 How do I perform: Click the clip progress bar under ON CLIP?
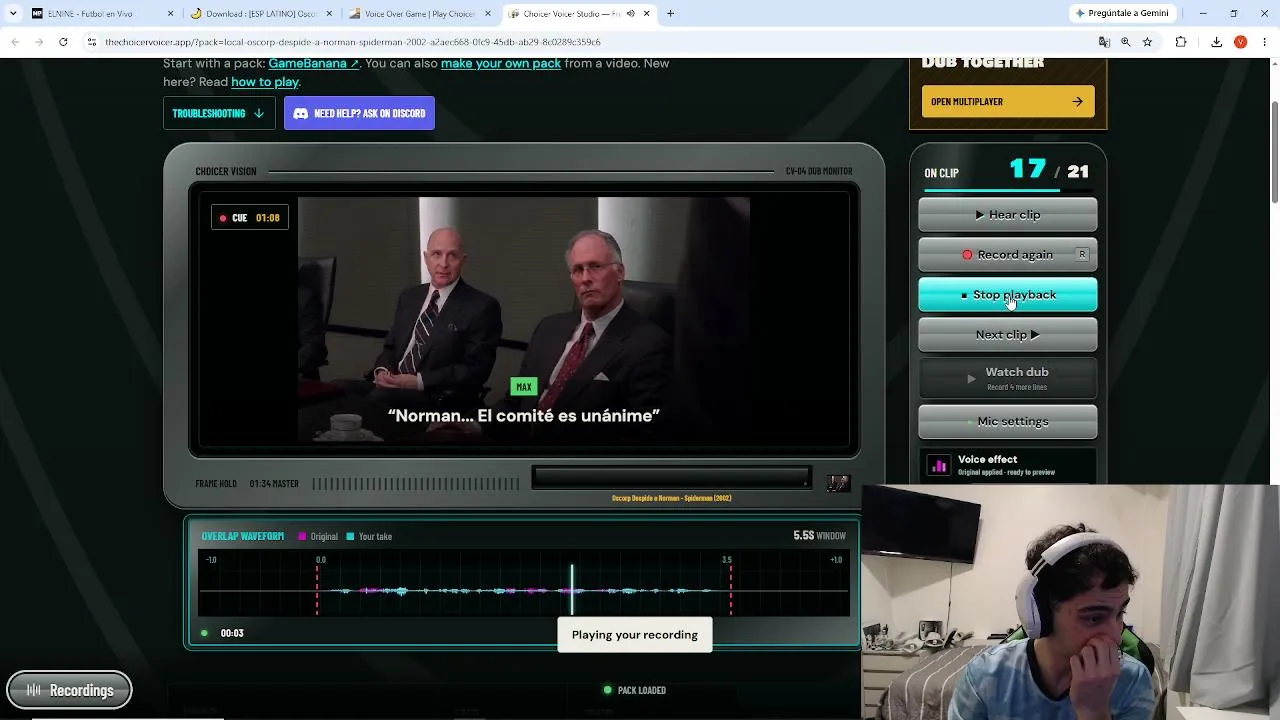click(x=1008, y=190)
